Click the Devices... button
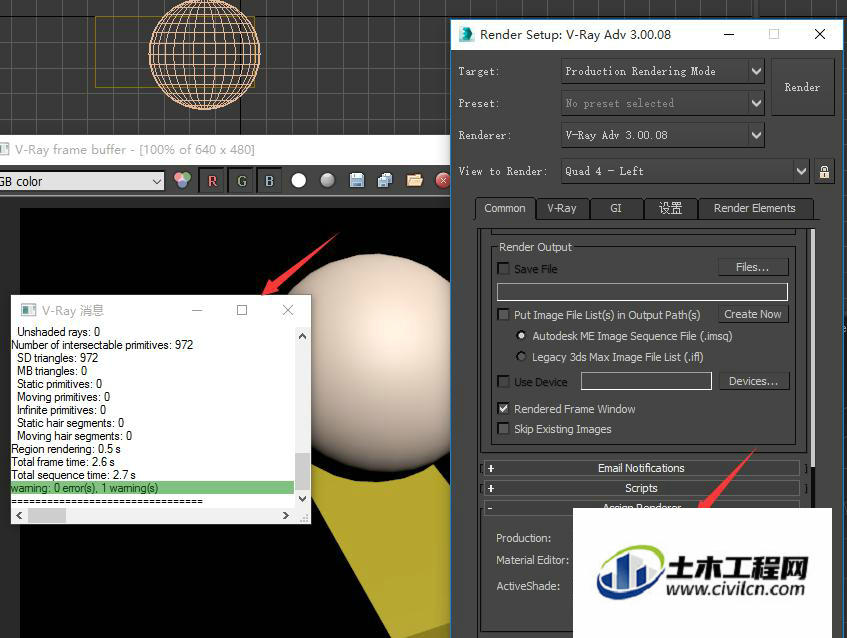The image size is (847, 638). pos(754,381)
